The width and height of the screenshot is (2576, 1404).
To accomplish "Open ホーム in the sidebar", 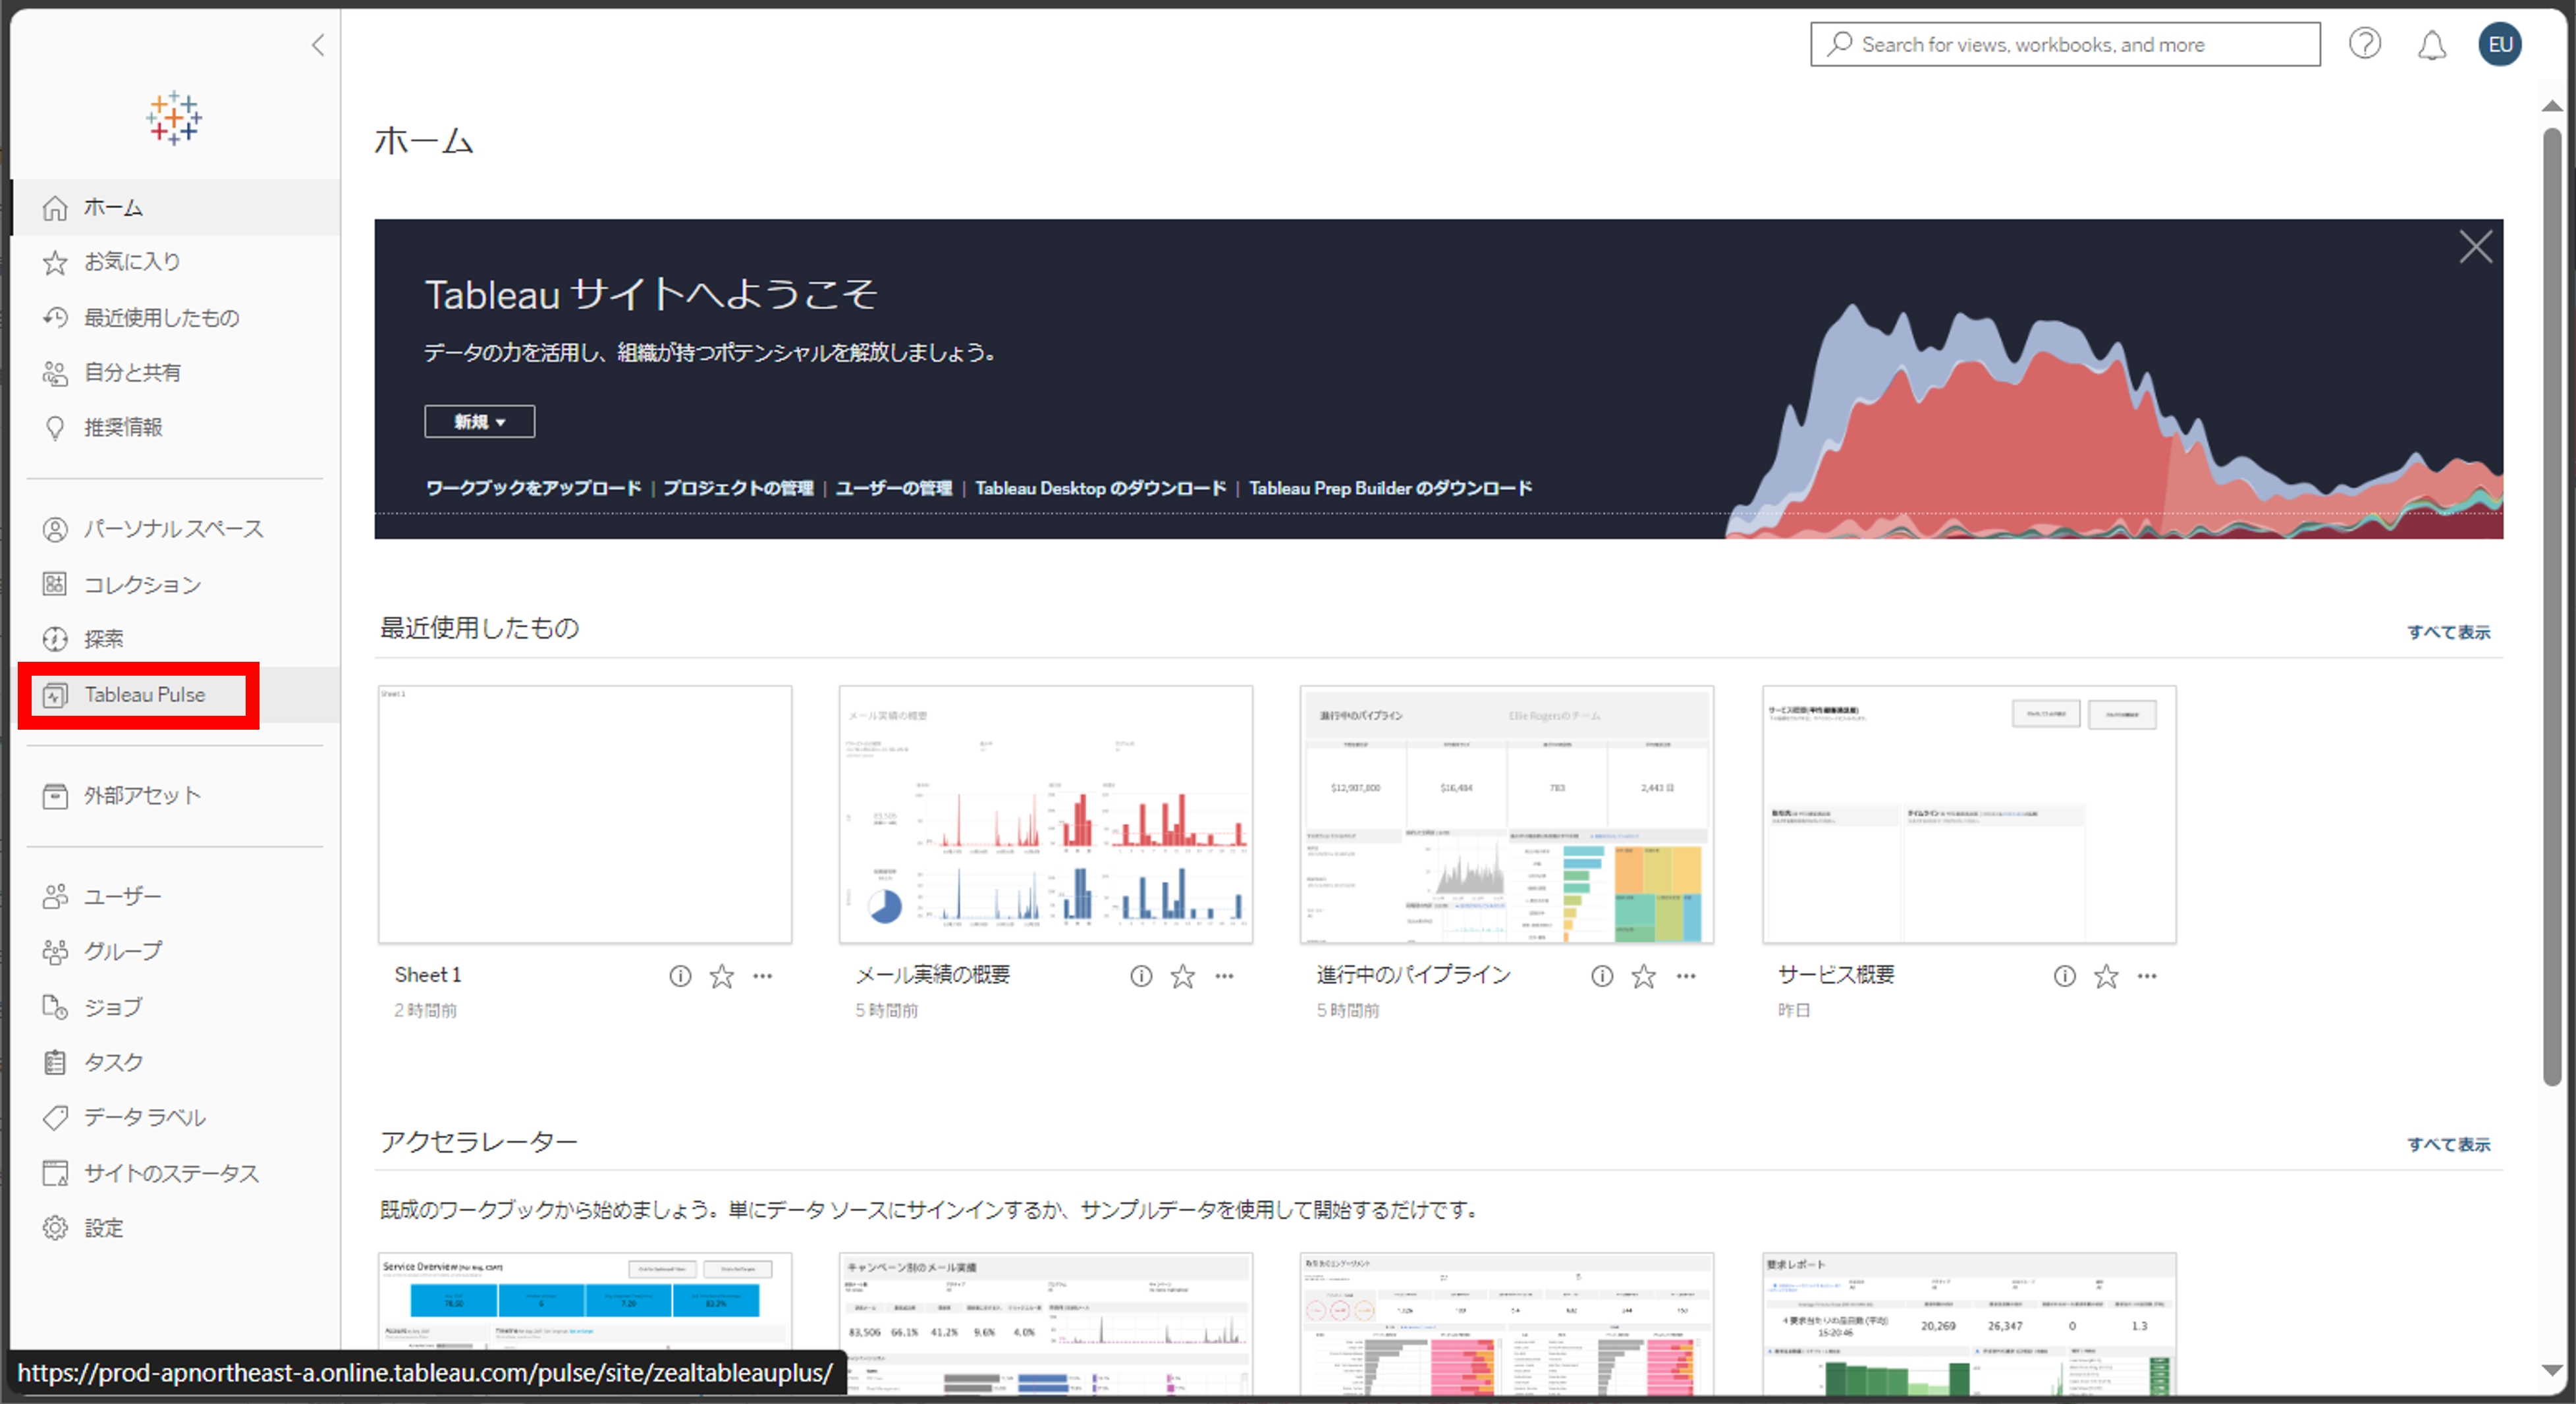I will point(176,207).
